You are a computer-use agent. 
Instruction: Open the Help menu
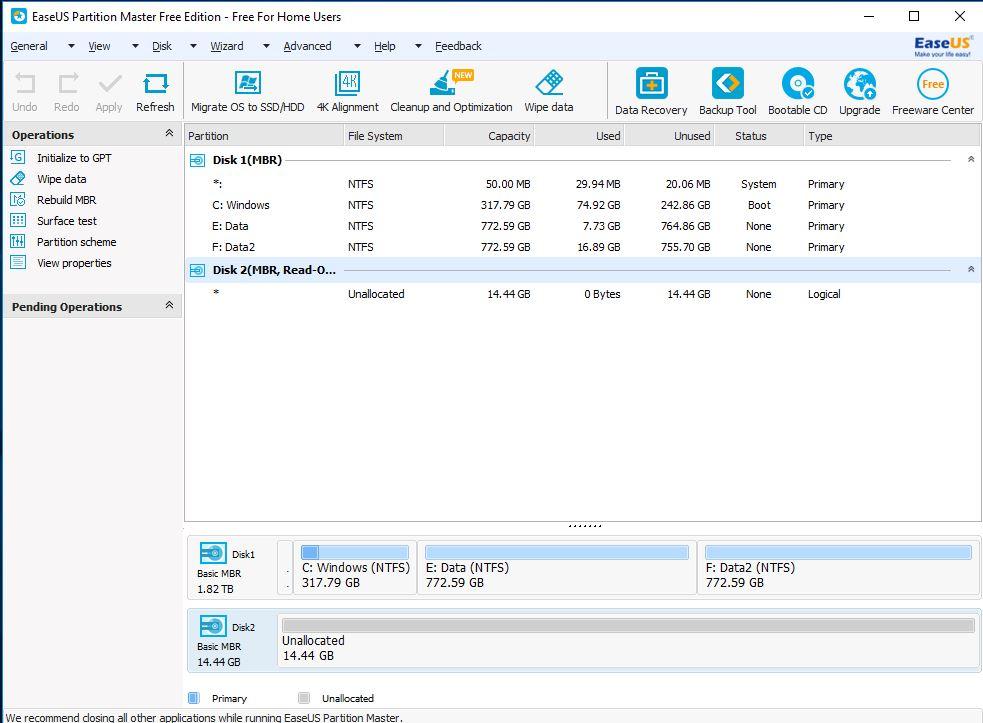(384, 46)
